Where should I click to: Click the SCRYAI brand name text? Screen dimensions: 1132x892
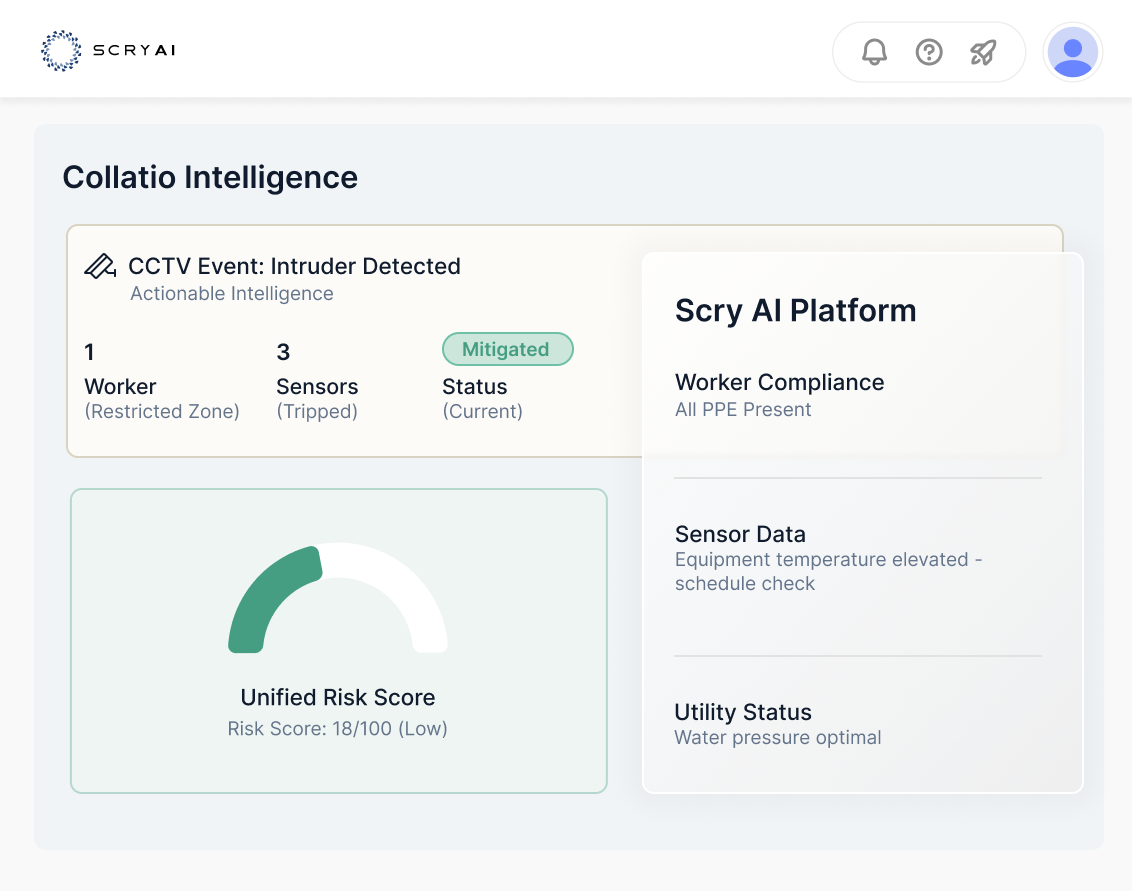(134, 51)
